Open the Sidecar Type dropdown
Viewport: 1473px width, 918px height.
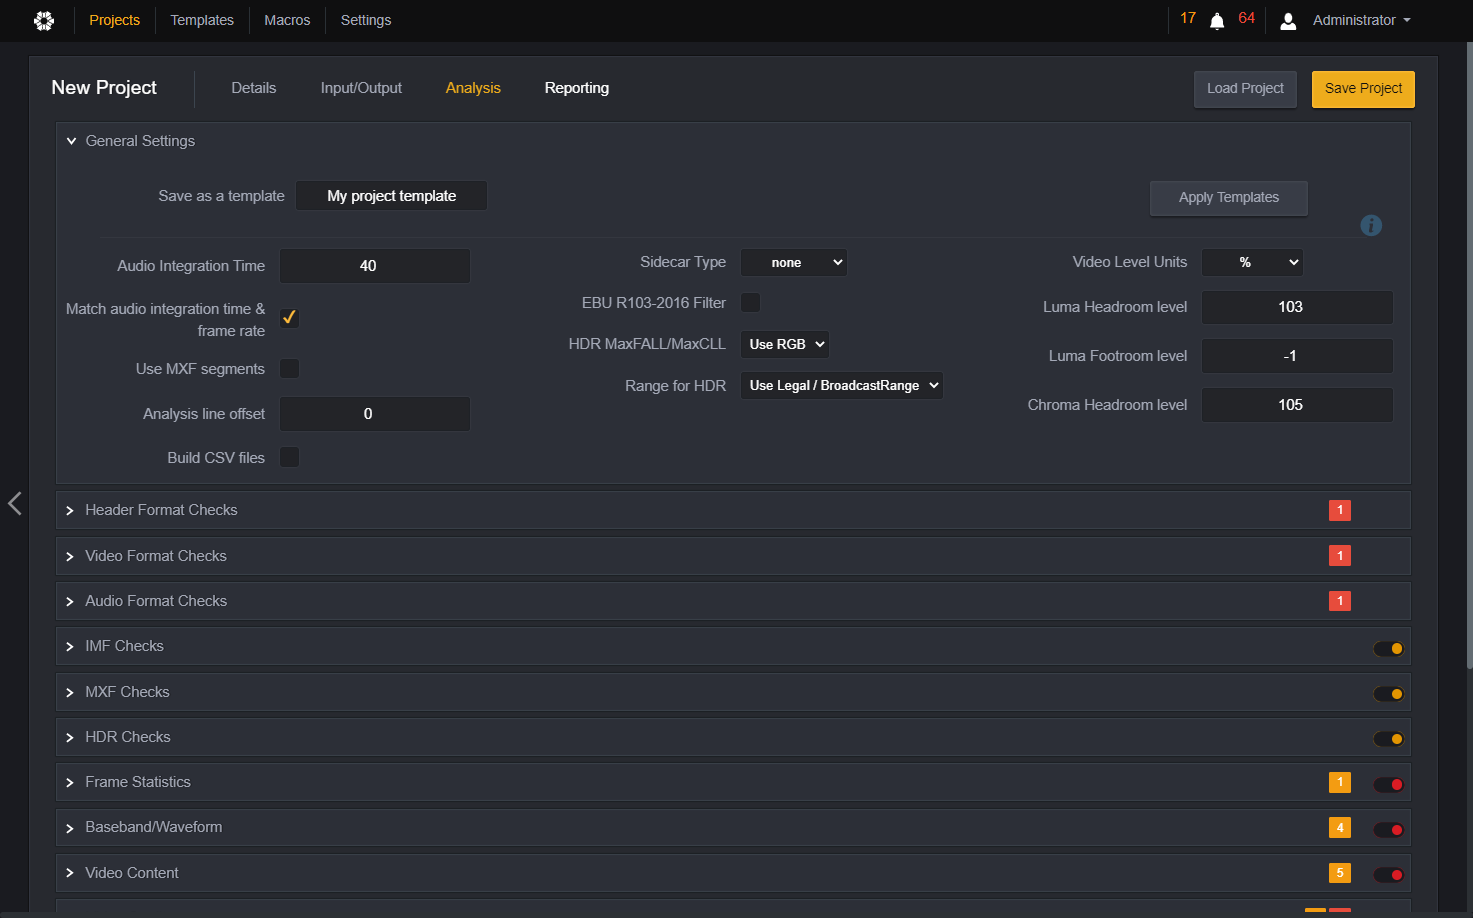(794, 263)
